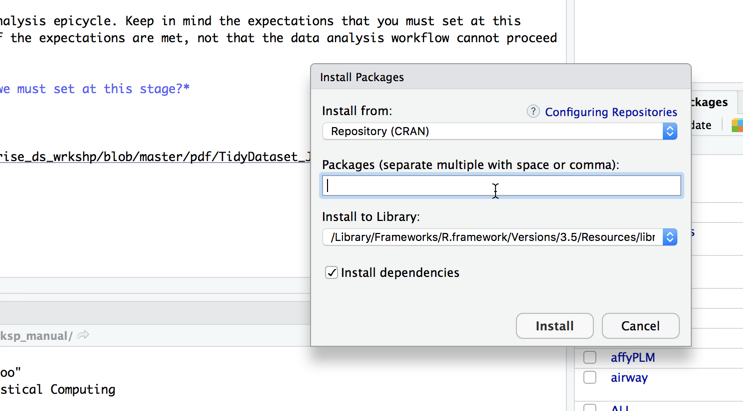Screen dimensions: 743x411
Task: Click the Update button in Packages pane
Action: tap(702, 126)
